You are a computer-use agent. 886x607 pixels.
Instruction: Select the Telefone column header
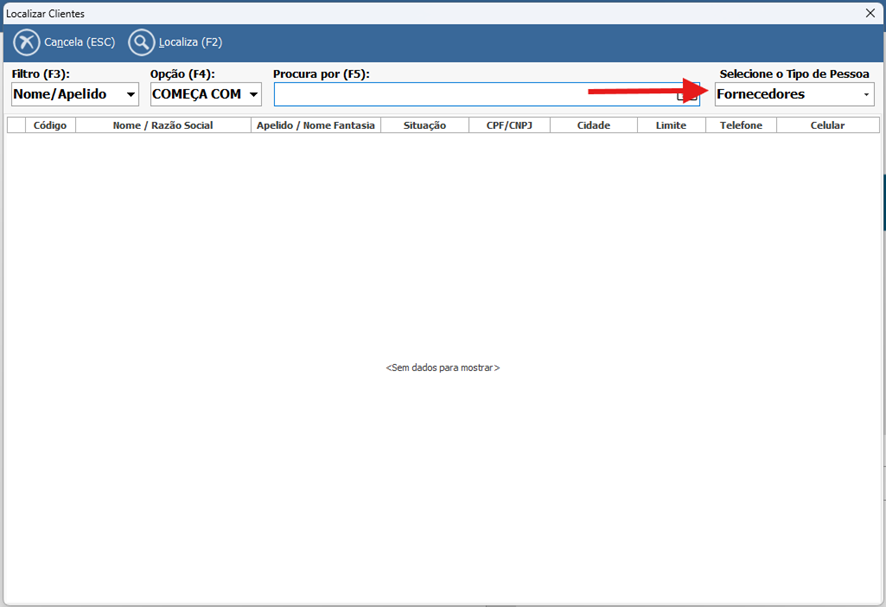741,125
